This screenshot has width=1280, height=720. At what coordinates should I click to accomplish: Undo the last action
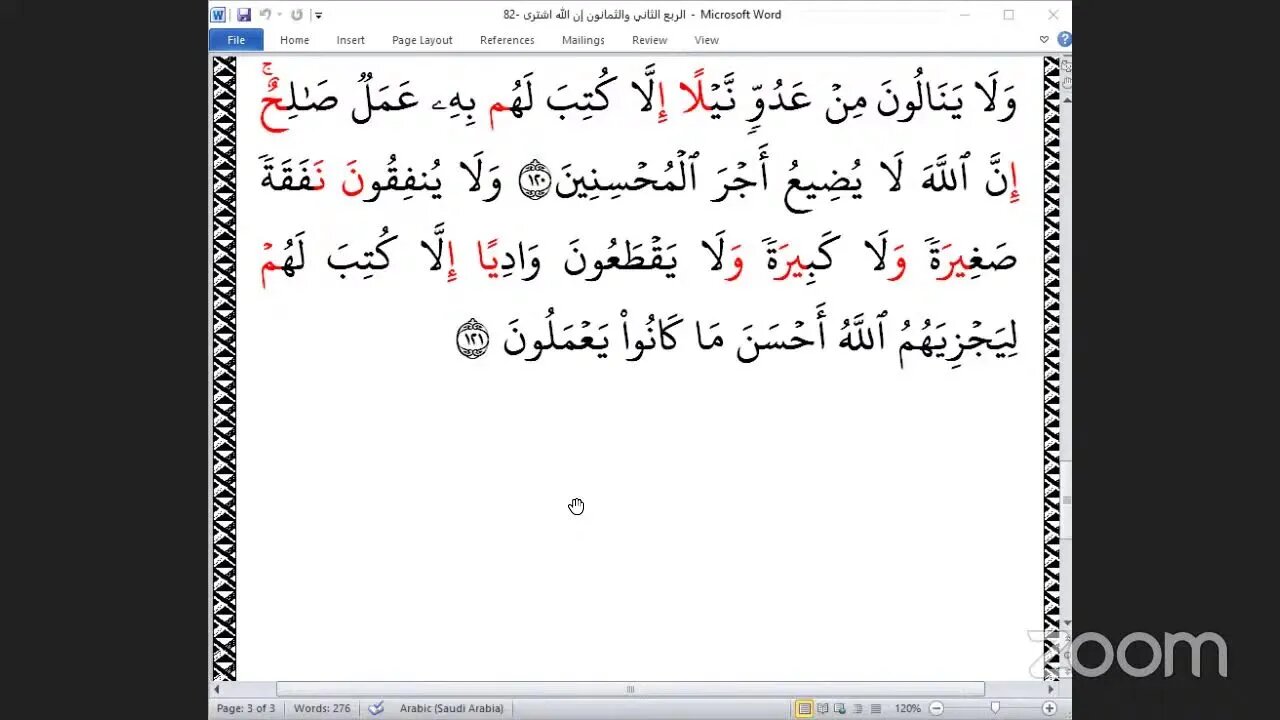tap(265, 15)
